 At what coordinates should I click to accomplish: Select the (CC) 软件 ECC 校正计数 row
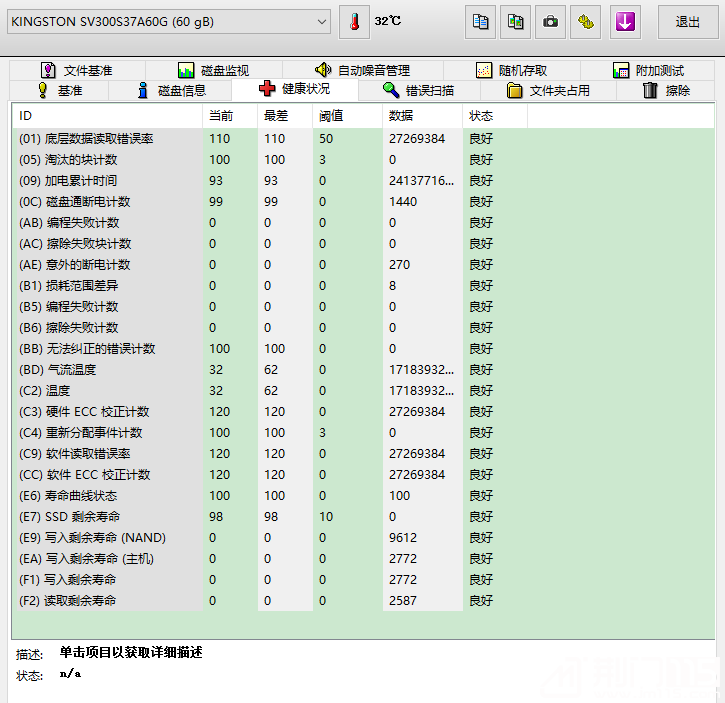coord(363,475)
